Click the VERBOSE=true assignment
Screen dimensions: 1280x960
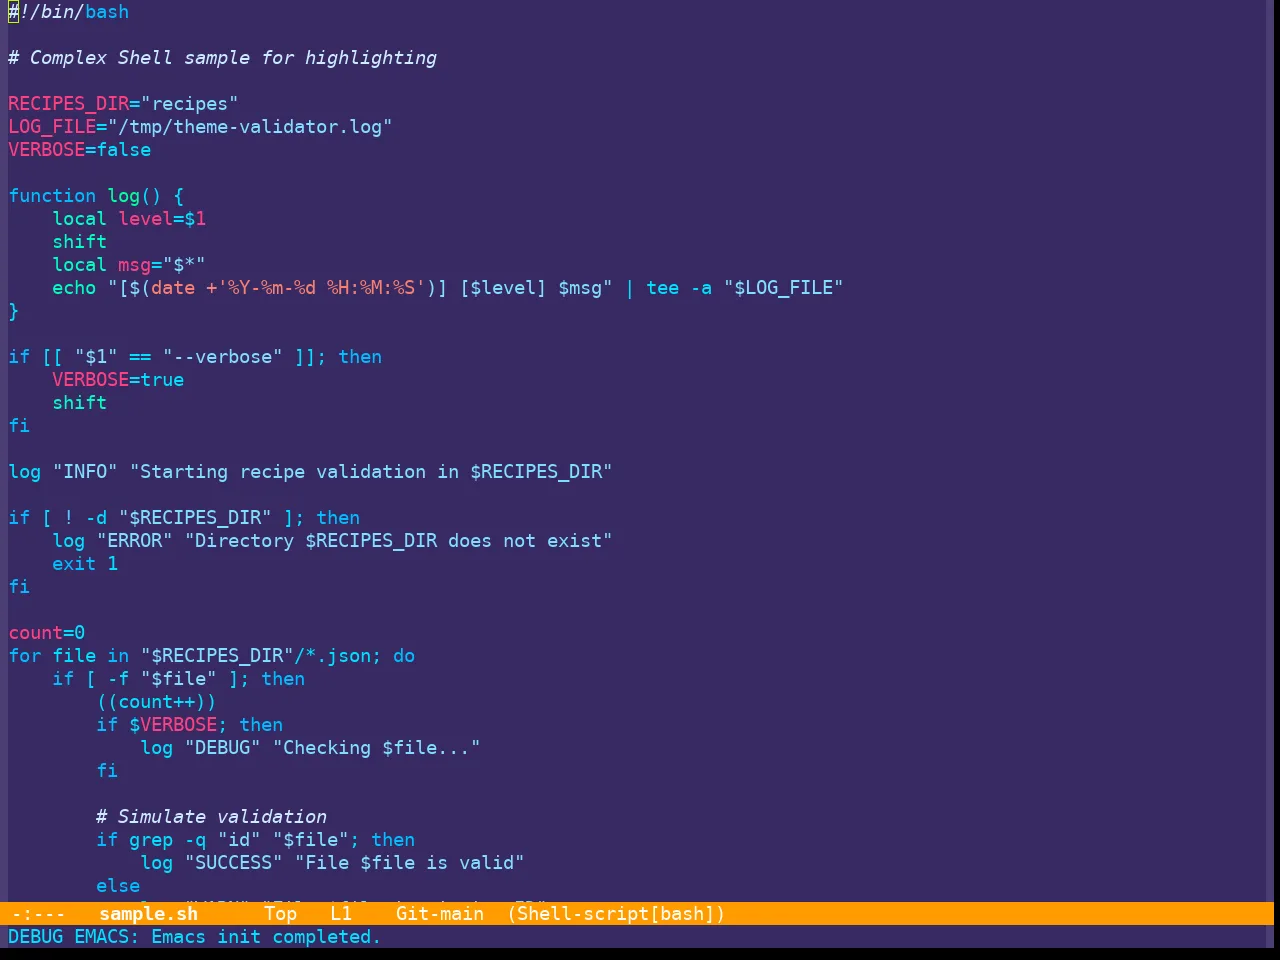118,380
